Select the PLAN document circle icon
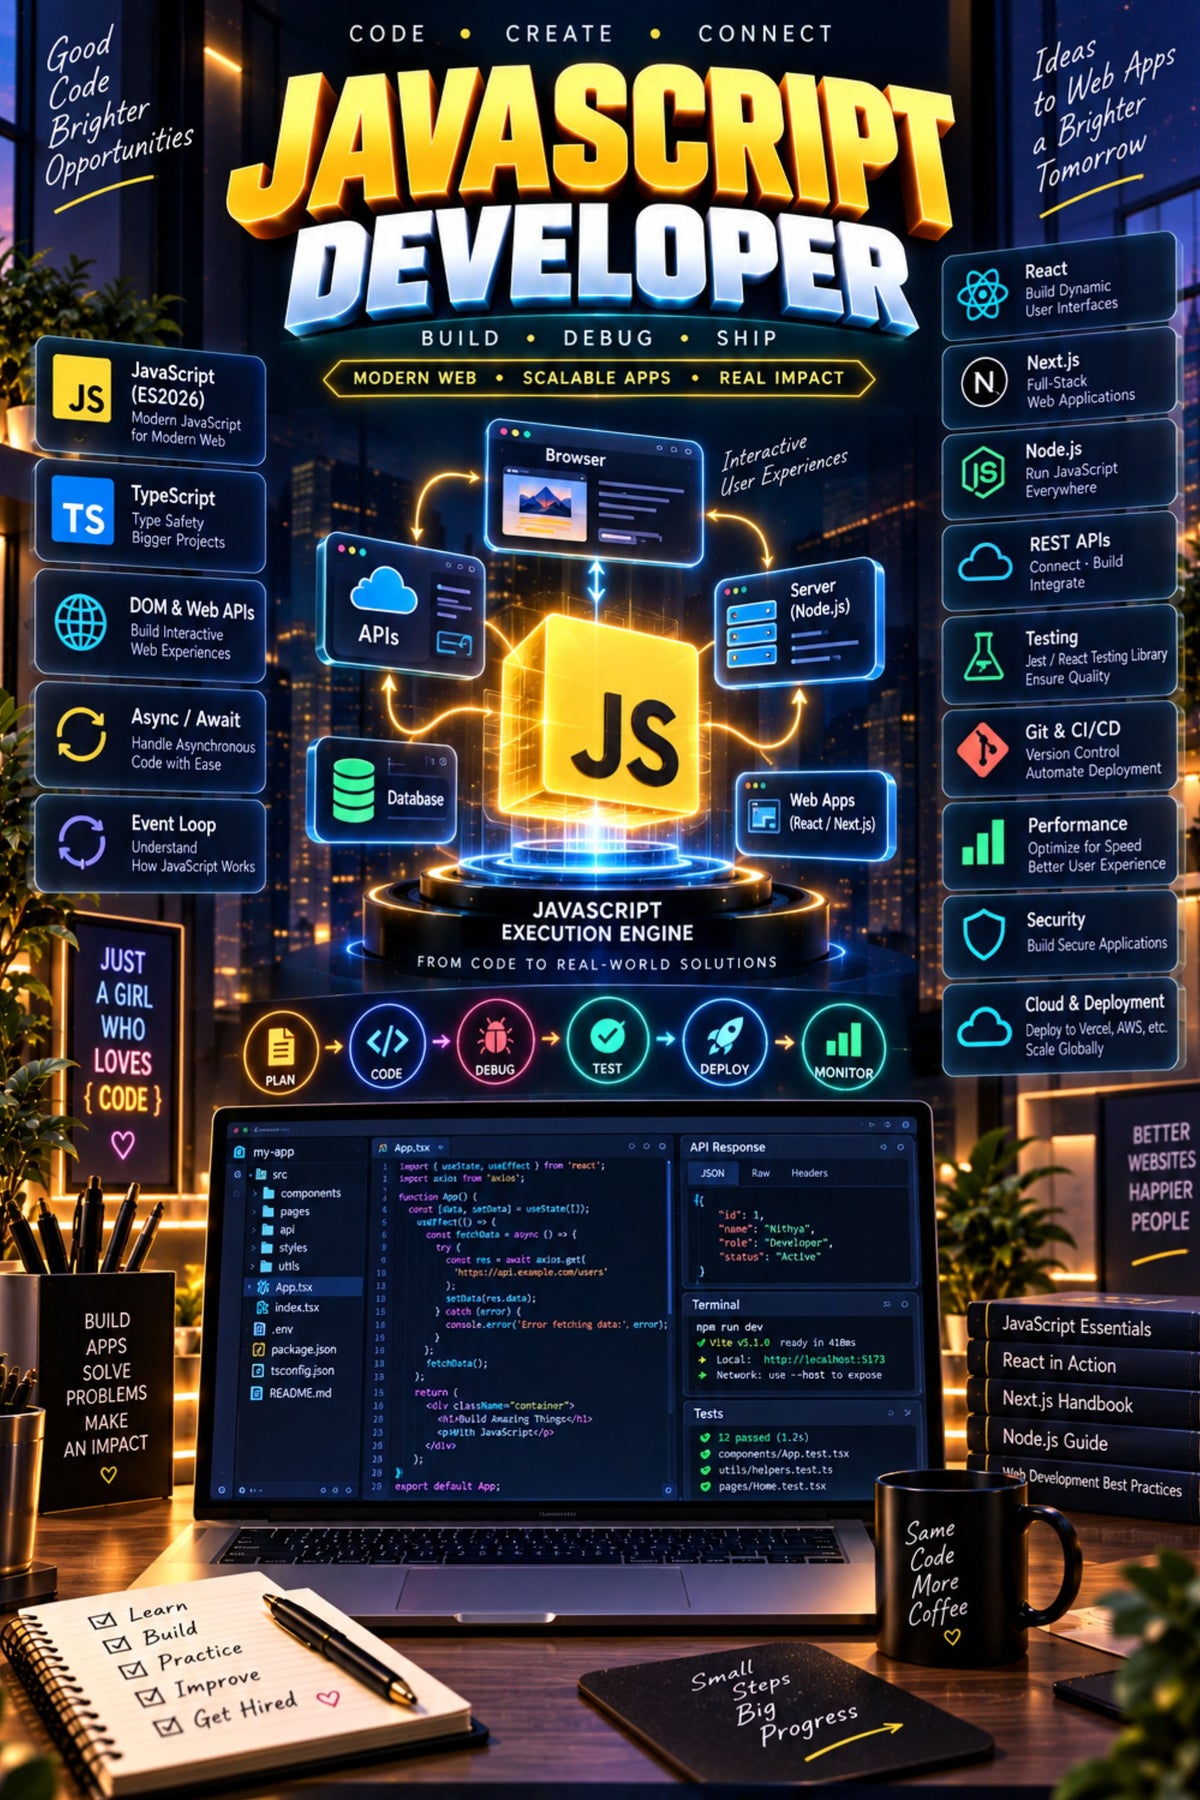 tap(281, 1051)
